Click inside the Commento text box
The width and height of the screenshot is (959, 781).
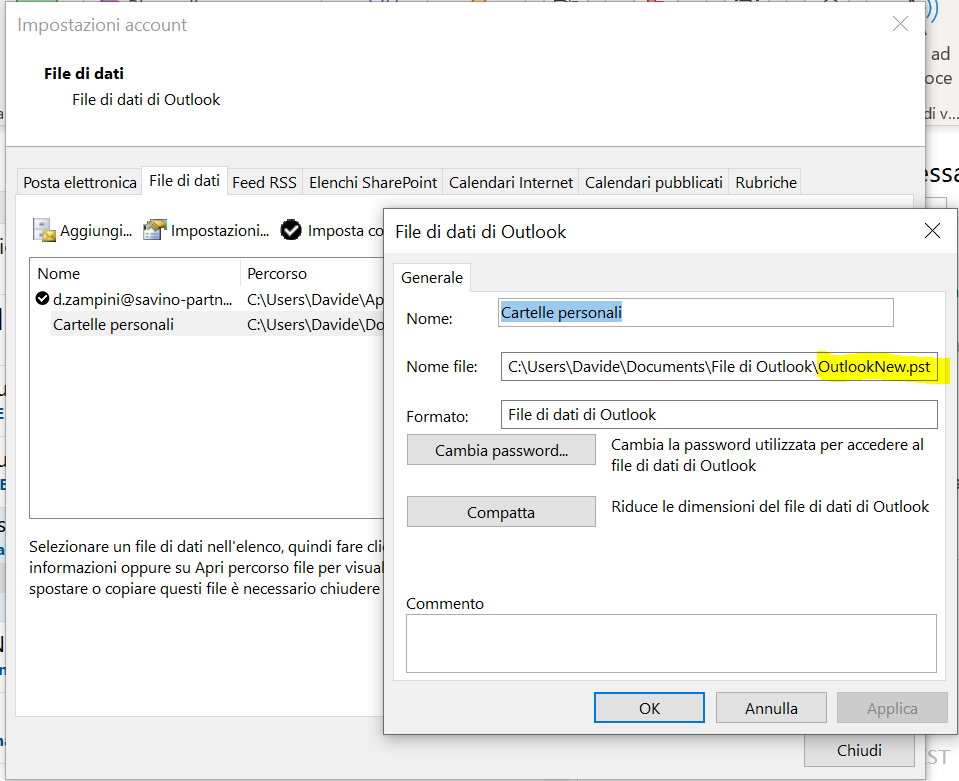click(x=671, y=643)
